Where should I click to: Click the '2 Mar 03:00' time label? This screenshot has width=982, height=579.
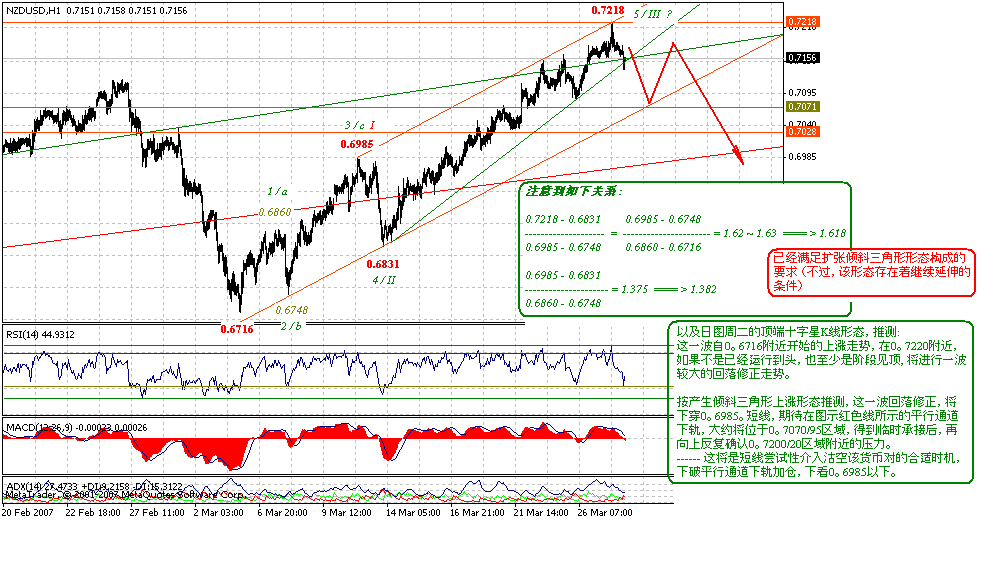(x=219, y=512)
